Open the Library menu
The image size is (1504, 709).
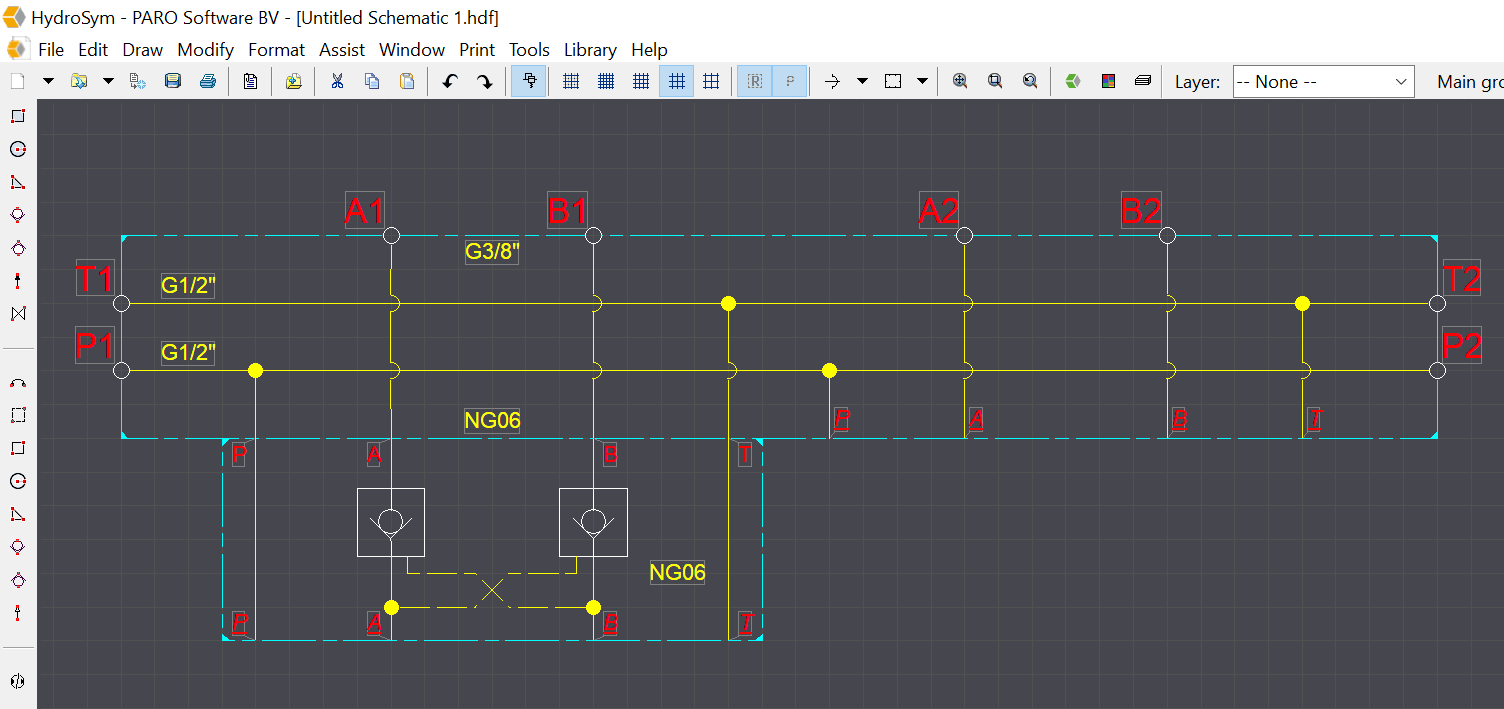pos(590,49)
